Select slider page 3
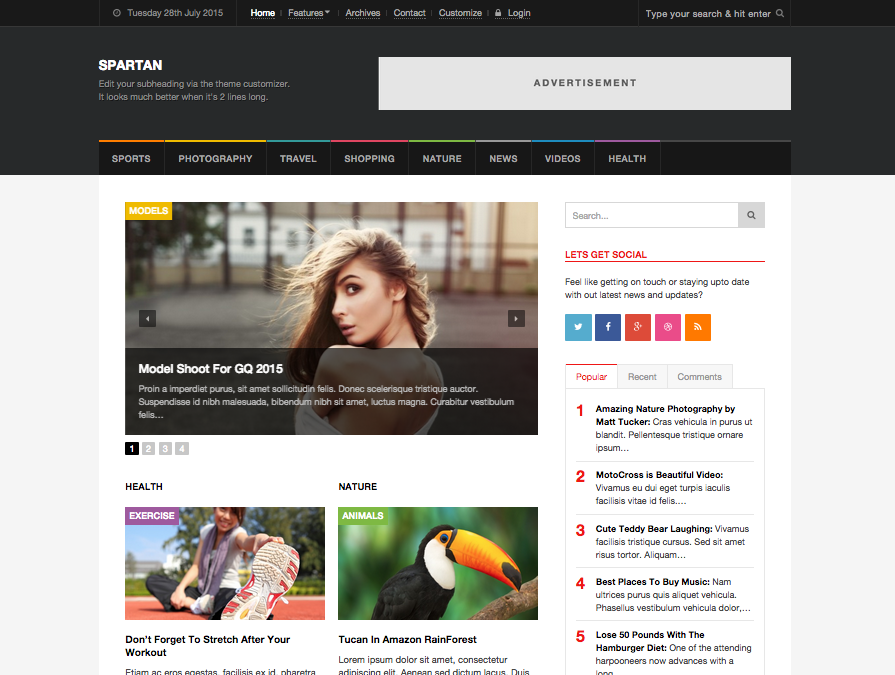Screen dimensions: 895x675 [165, 448]
